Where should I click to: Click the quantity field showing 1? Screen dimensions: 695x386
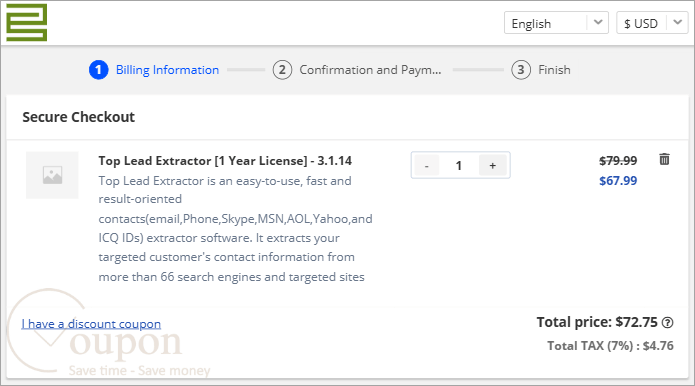click(459, 166)
